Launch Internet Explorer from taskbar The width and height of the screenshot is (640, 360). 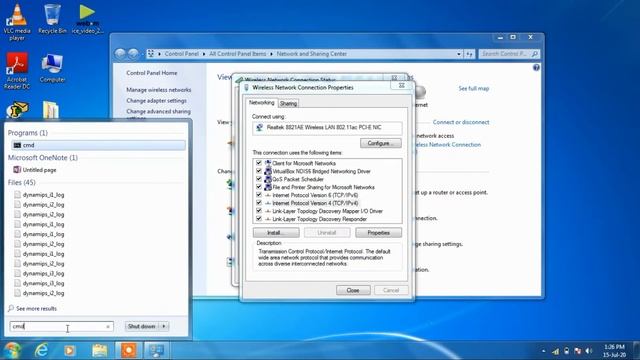tap(41, 350)
